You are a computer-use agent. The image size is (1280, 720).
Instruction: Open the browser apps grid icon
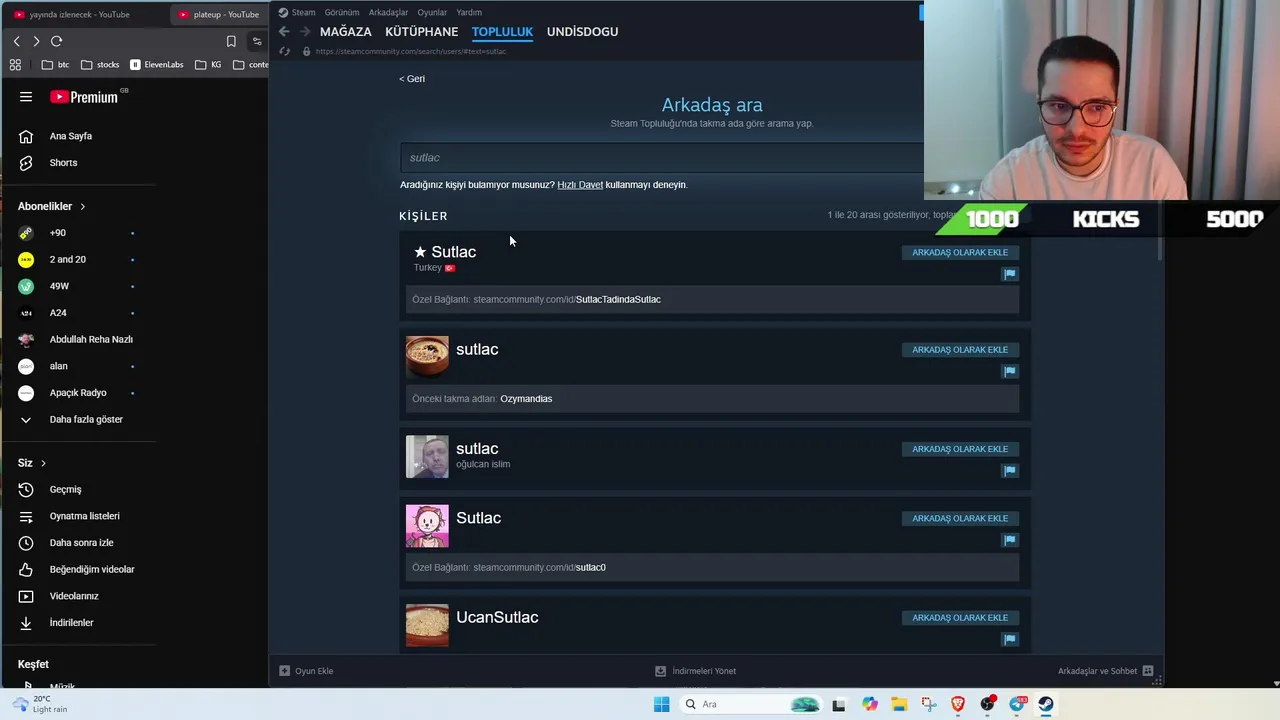15,65
